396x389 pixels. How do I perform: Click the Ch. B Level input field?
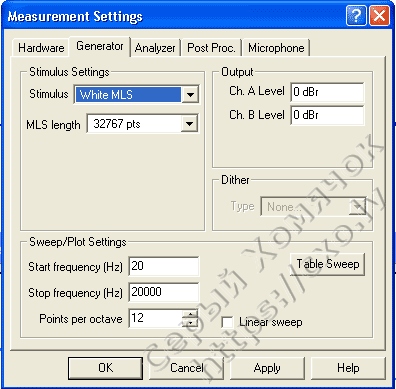click(x=327, y=115)
